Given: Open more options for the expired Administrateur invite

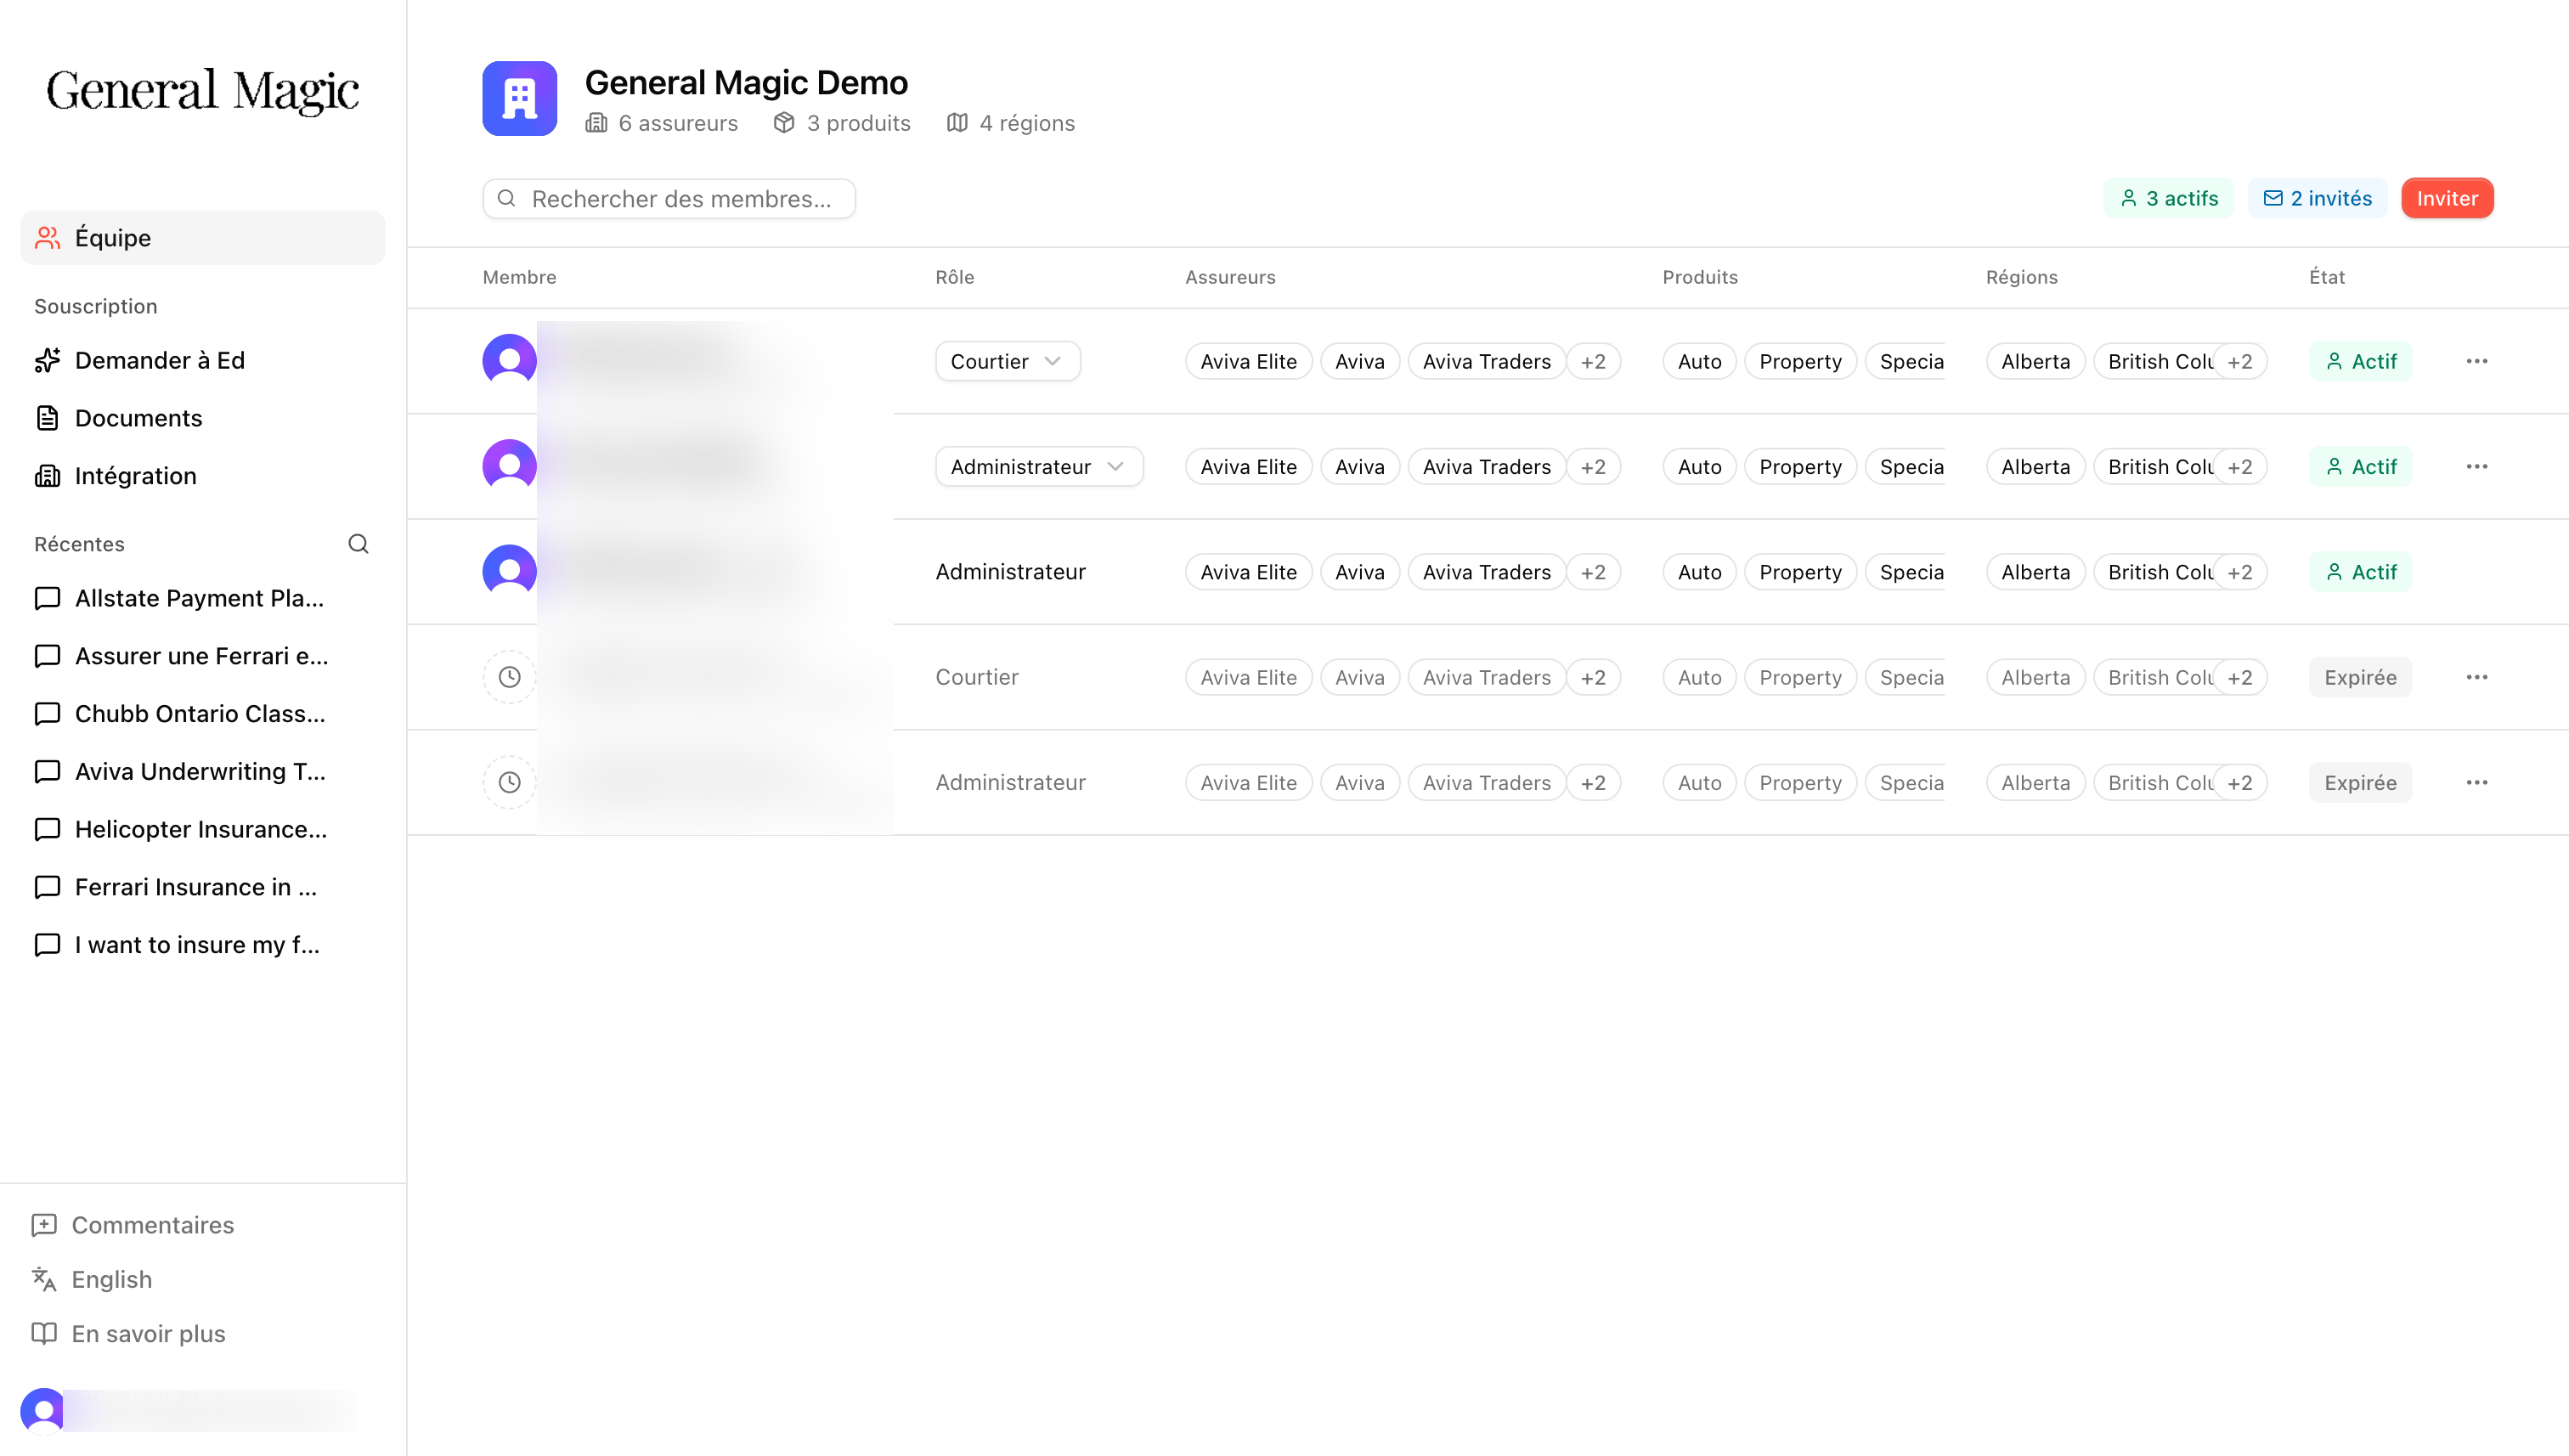Looking at the screenshot, I should pyautogui.click(x=2477, y=782).
